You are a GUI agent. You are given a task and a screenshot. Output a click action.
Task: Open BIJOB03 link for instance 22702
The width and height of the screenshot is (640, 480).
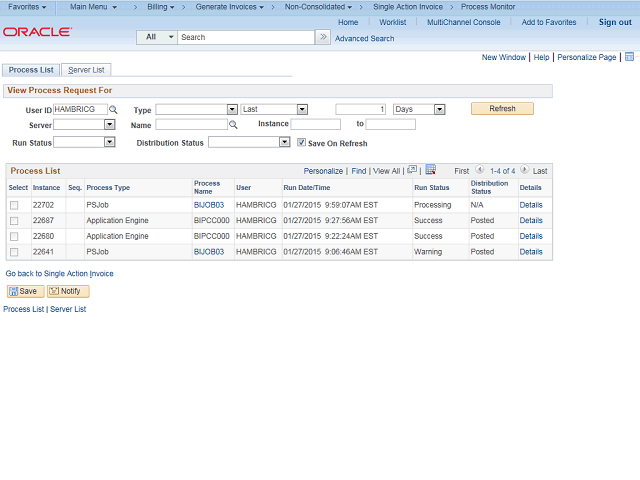[x=209, y=205]
